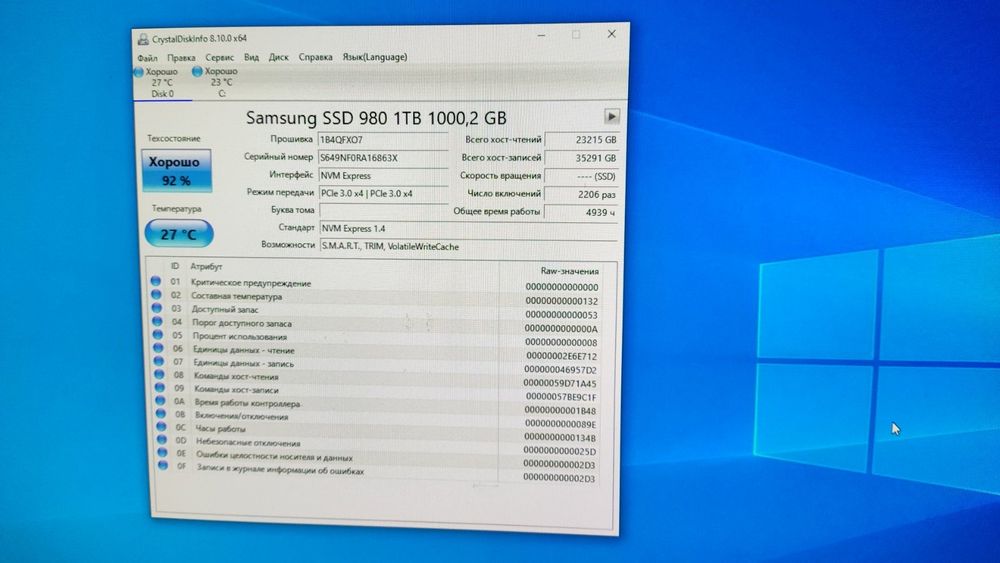
Task: Select the Доступный запас row text
Action: pyautogui.click(x=225, y=310)
